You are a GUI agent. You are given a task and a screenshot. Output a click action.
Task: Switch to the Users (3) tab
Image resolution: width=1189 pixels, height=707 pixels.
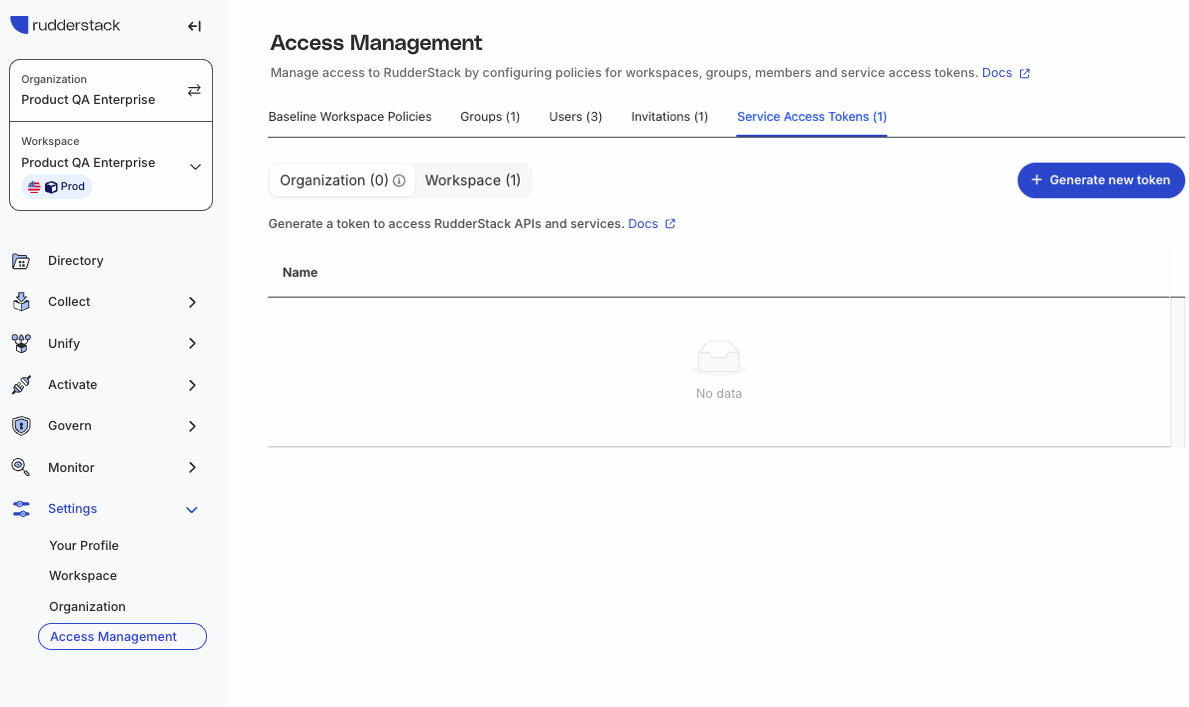coord(576,117)
